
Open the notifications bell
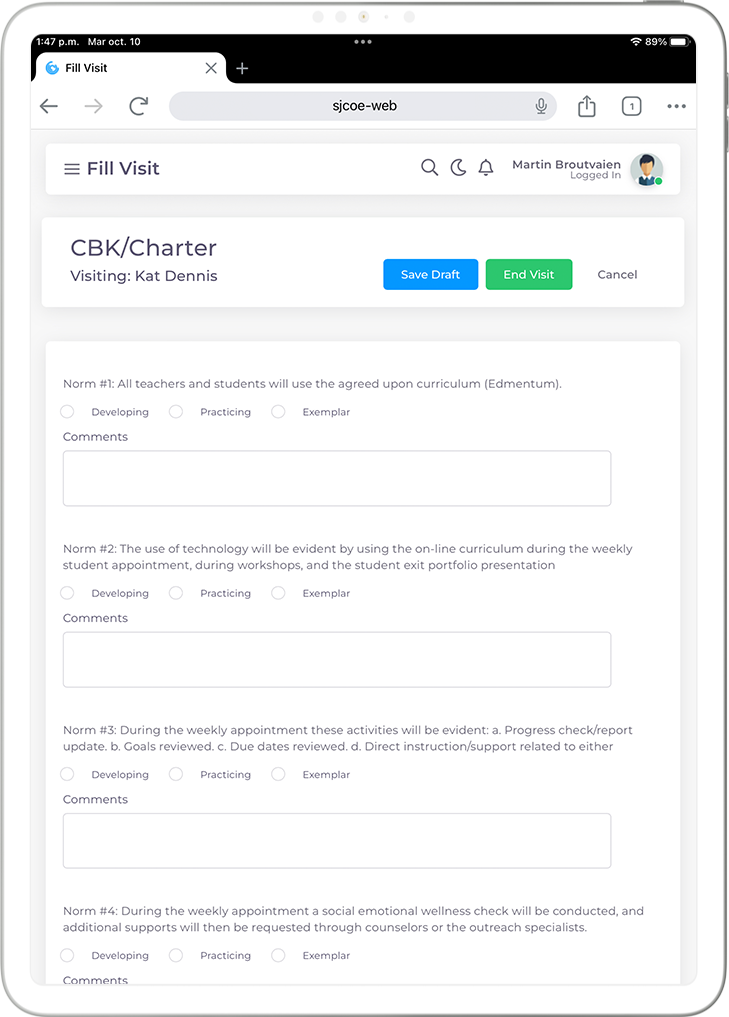pyautogui.click(x=486, y=168)
